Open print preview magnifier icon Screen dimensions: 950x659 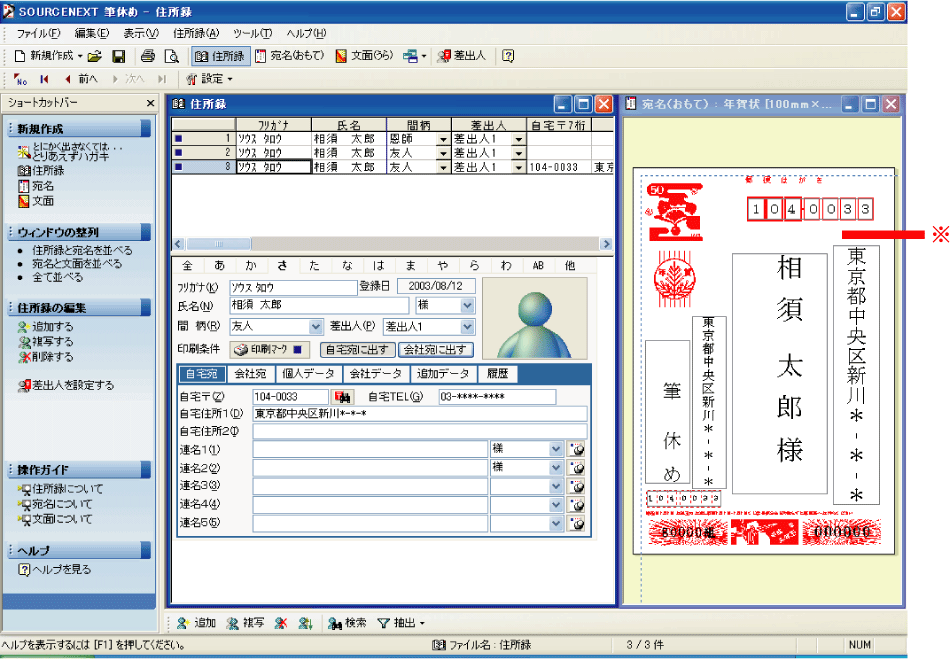pos(172,56)
